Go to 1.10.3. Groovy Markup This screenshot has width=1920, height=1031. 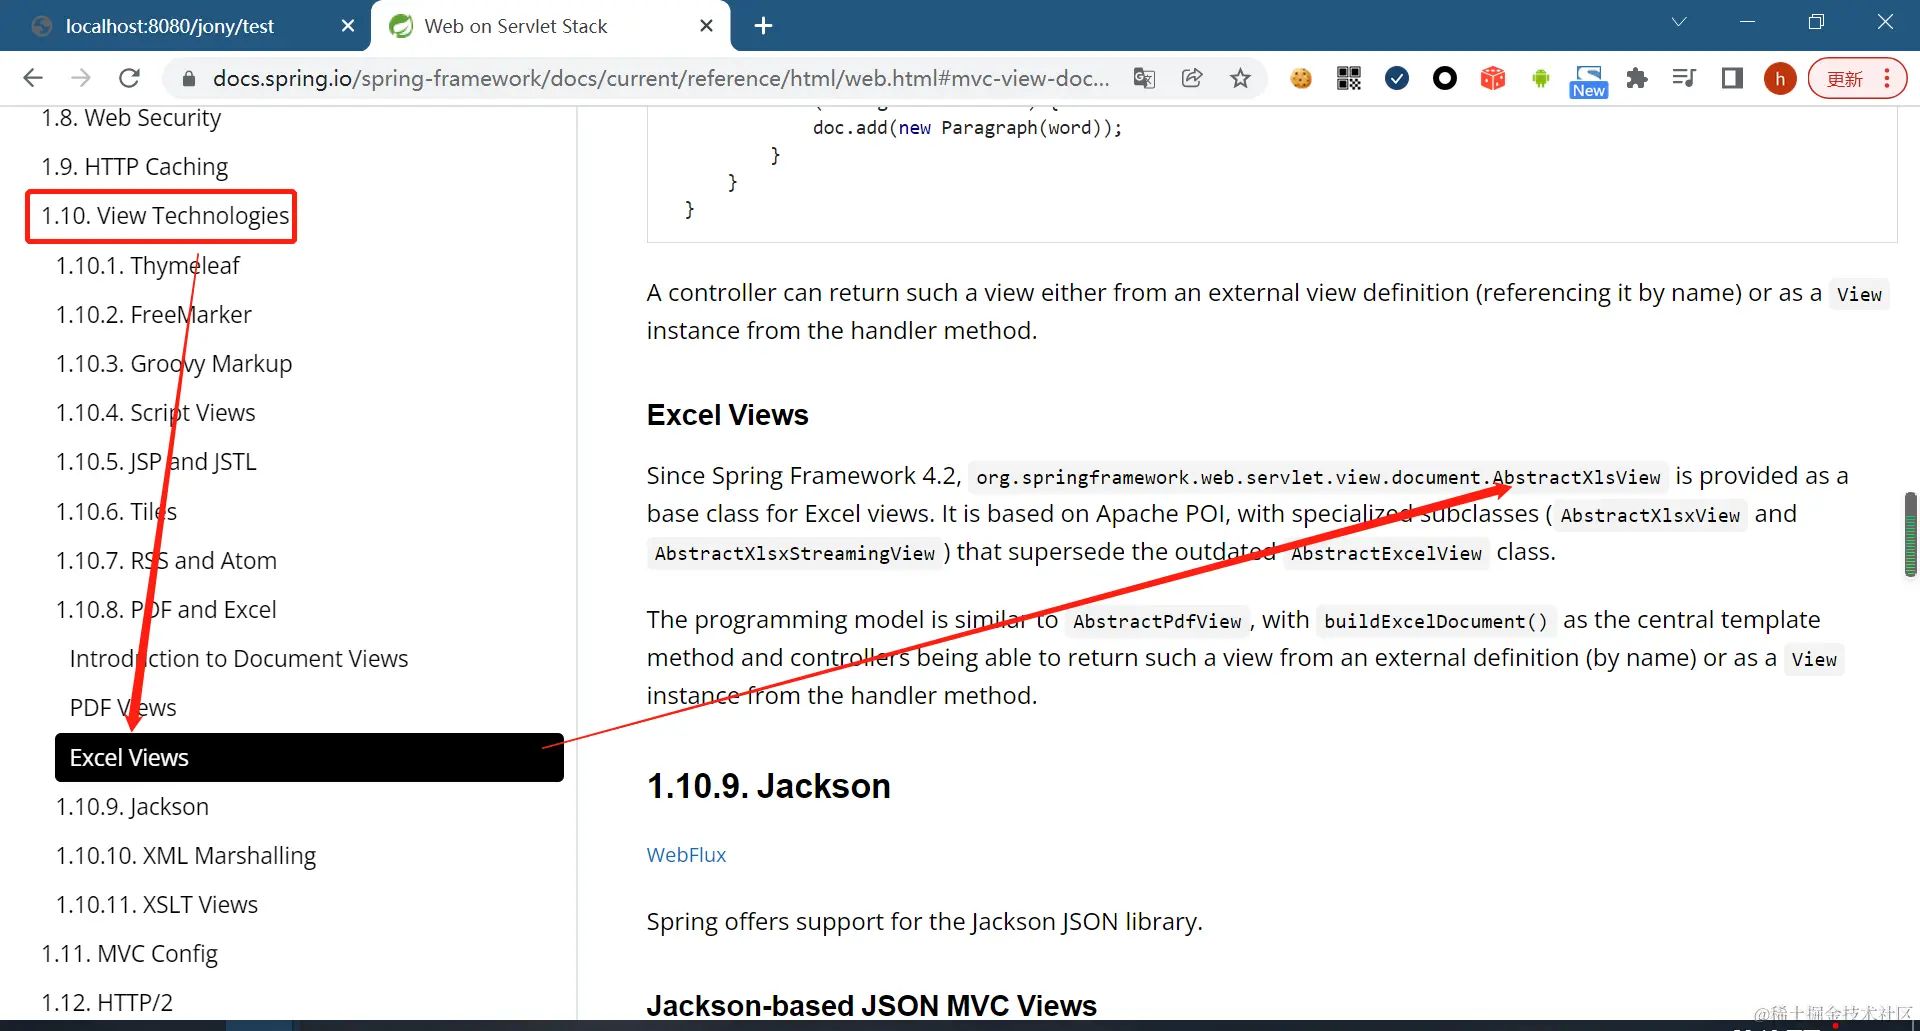pyautogui.click(x=174, y=364)
